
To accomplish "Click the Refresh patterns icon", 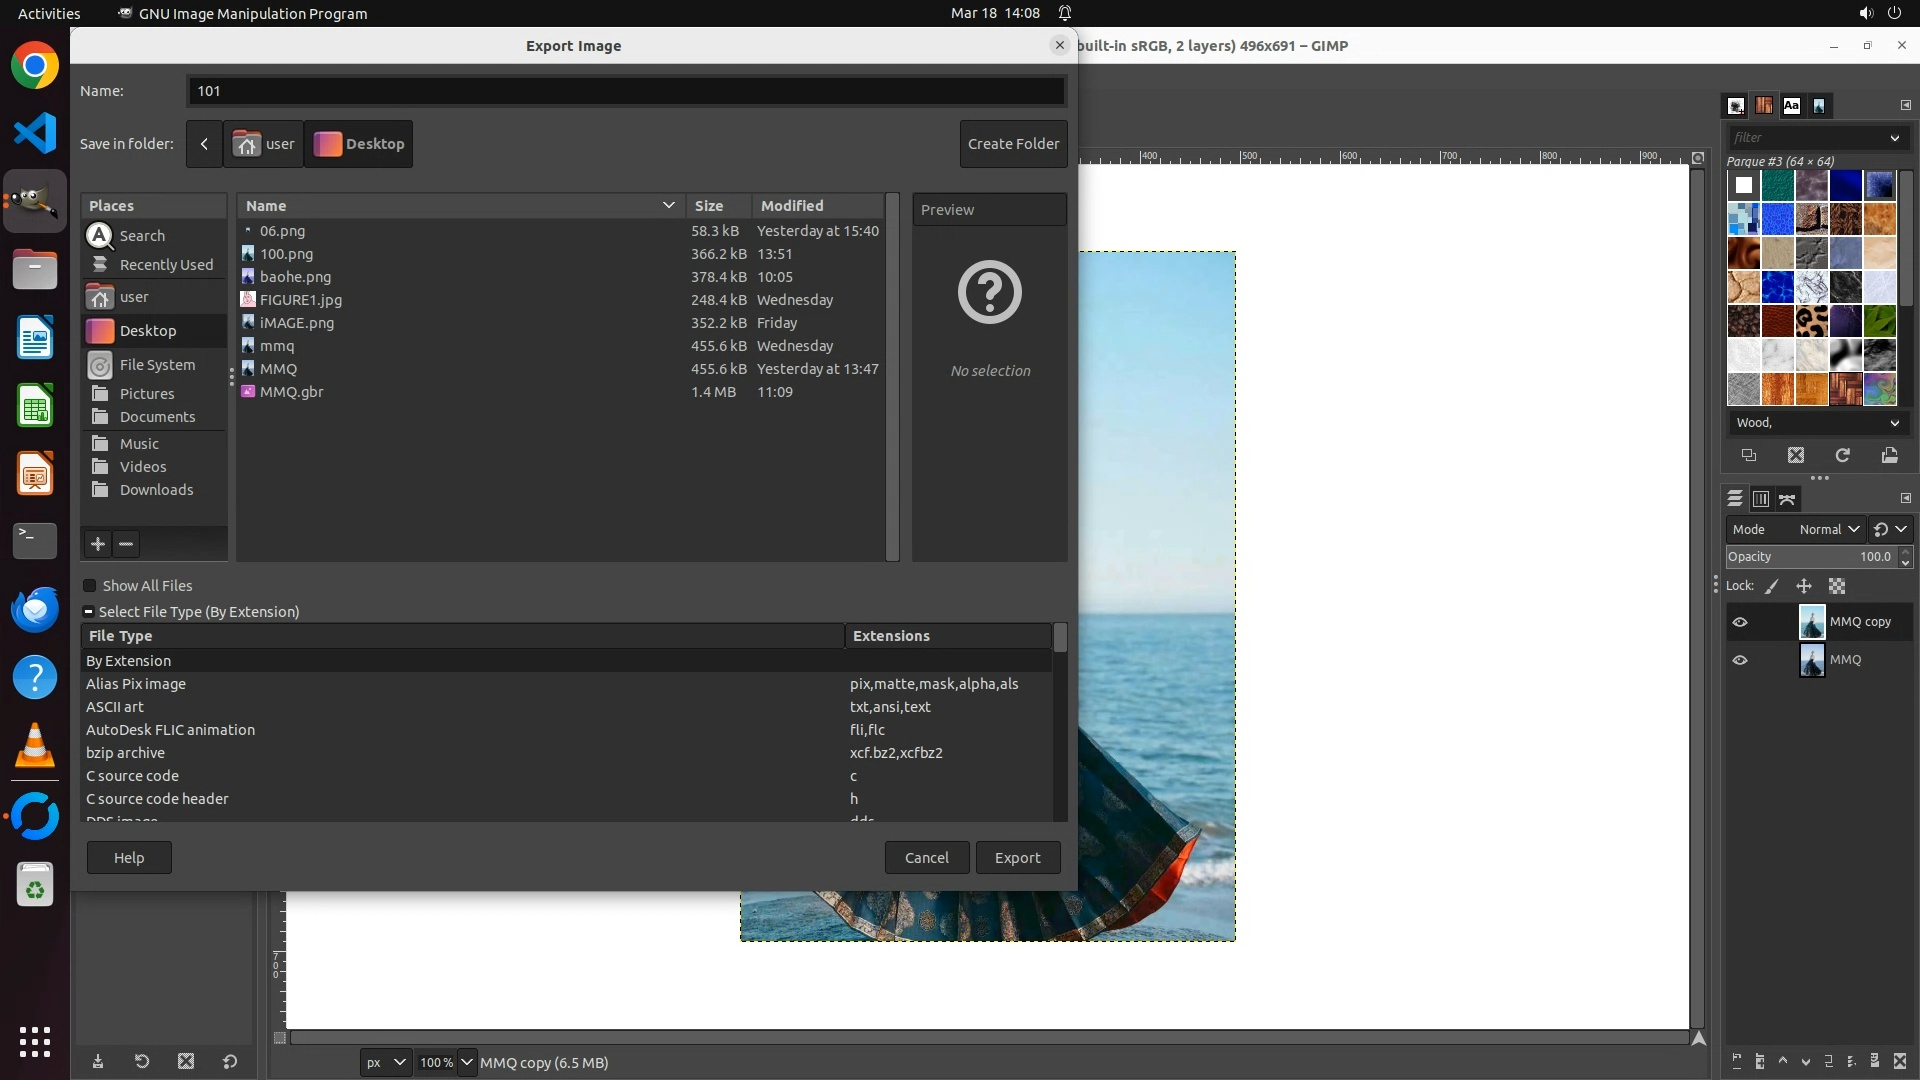I will click(1842, 455).
